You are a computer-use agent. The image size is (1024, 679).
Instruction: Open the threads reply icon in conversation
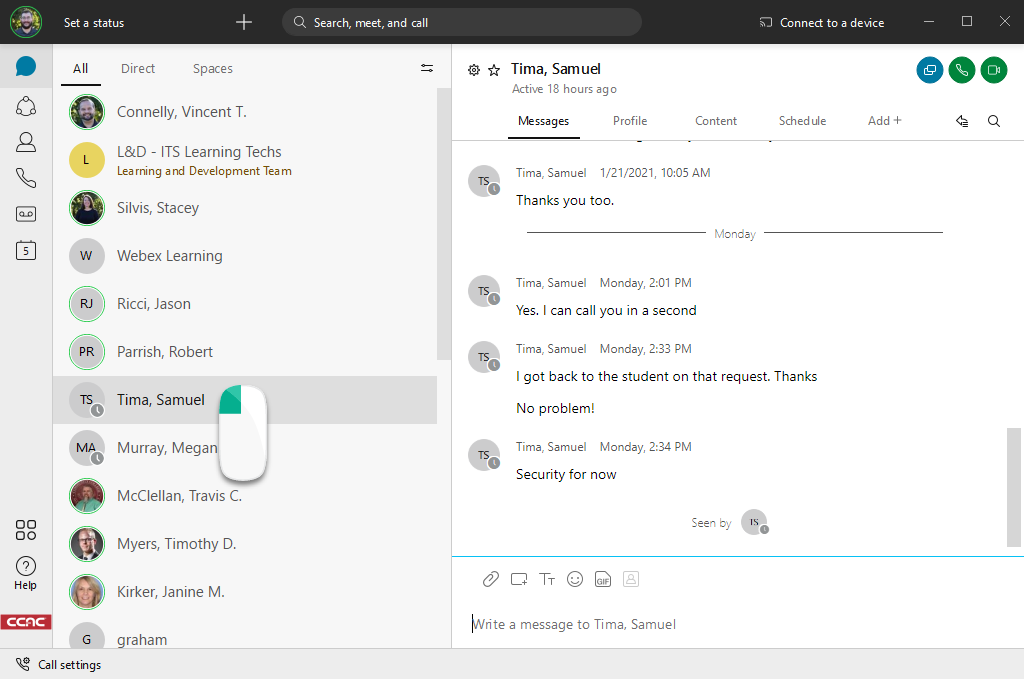pos(962,121)
